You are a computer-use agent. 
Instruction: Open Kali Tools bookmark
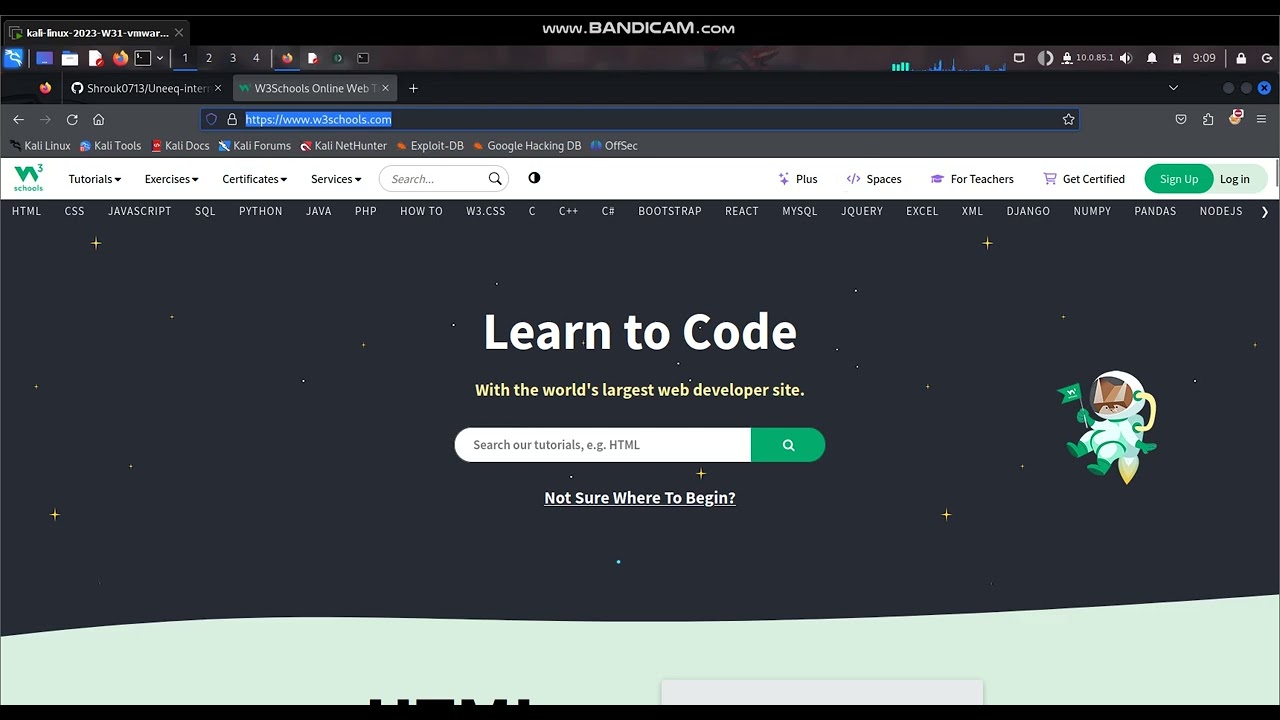pyautogui.click(x=110, y=145)
